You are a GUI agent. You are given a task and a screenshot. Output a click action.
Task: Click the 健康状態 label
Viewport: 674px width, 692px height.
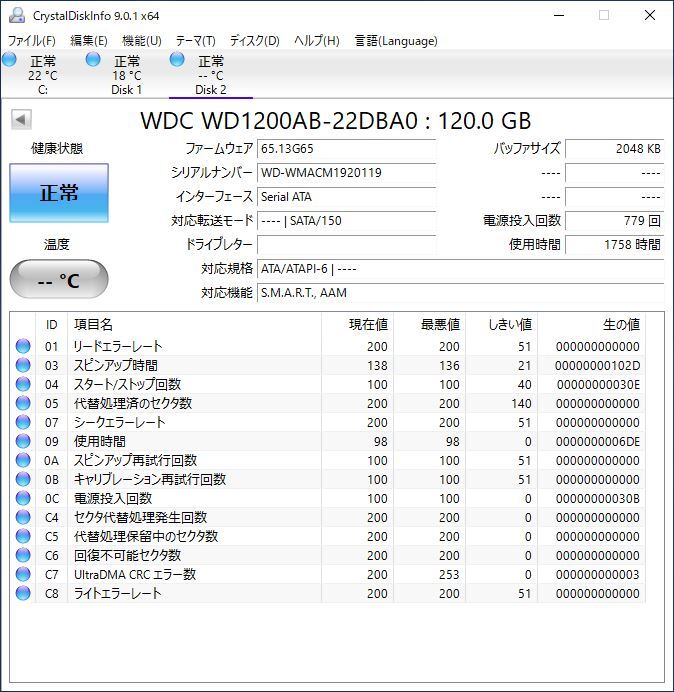click(57, 148)
